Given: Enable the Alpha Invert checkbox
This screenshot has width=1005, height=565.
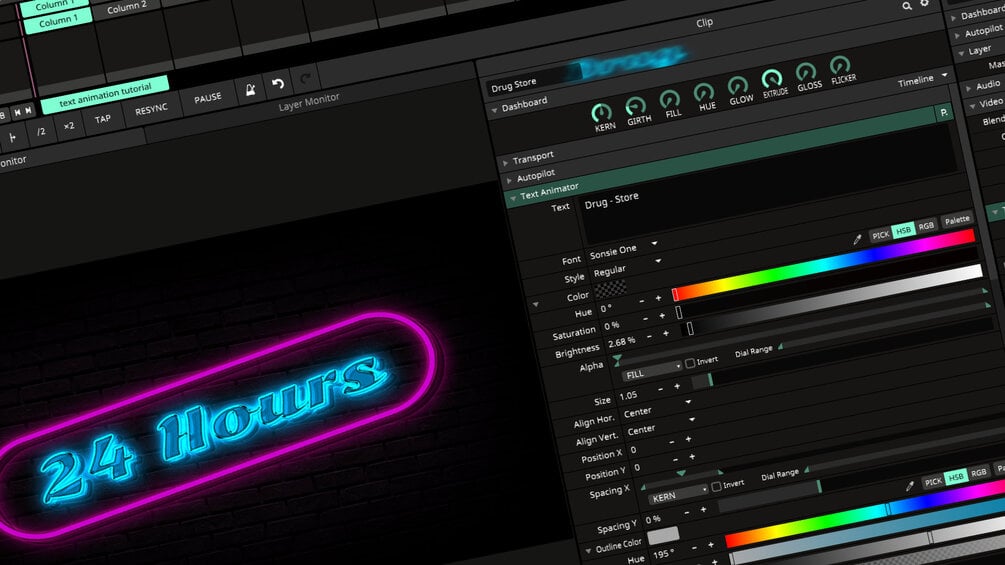Looking at the screenshot, I should [690, 363].
